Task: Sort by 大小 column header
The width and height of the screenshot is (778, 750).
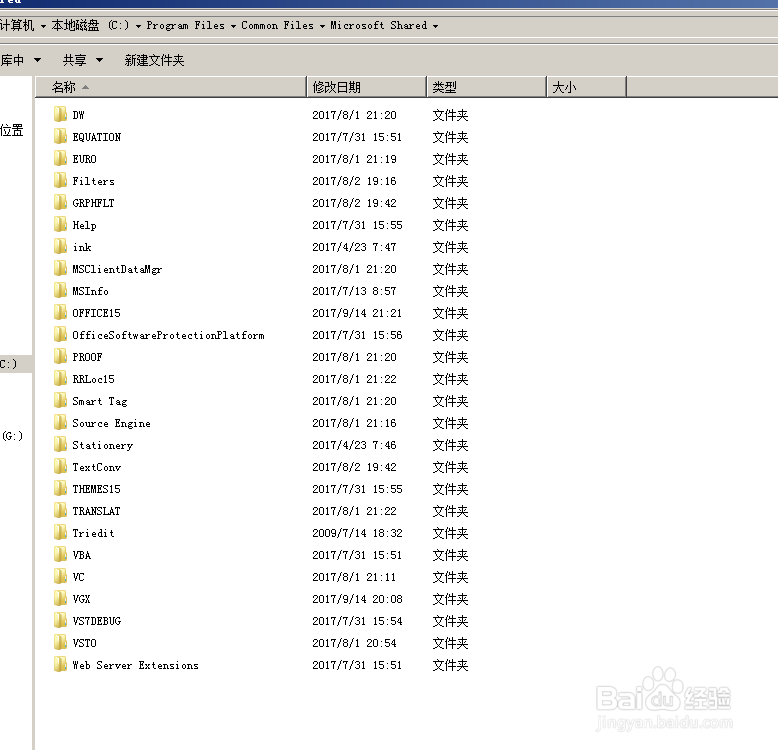Action: point(586,87)
